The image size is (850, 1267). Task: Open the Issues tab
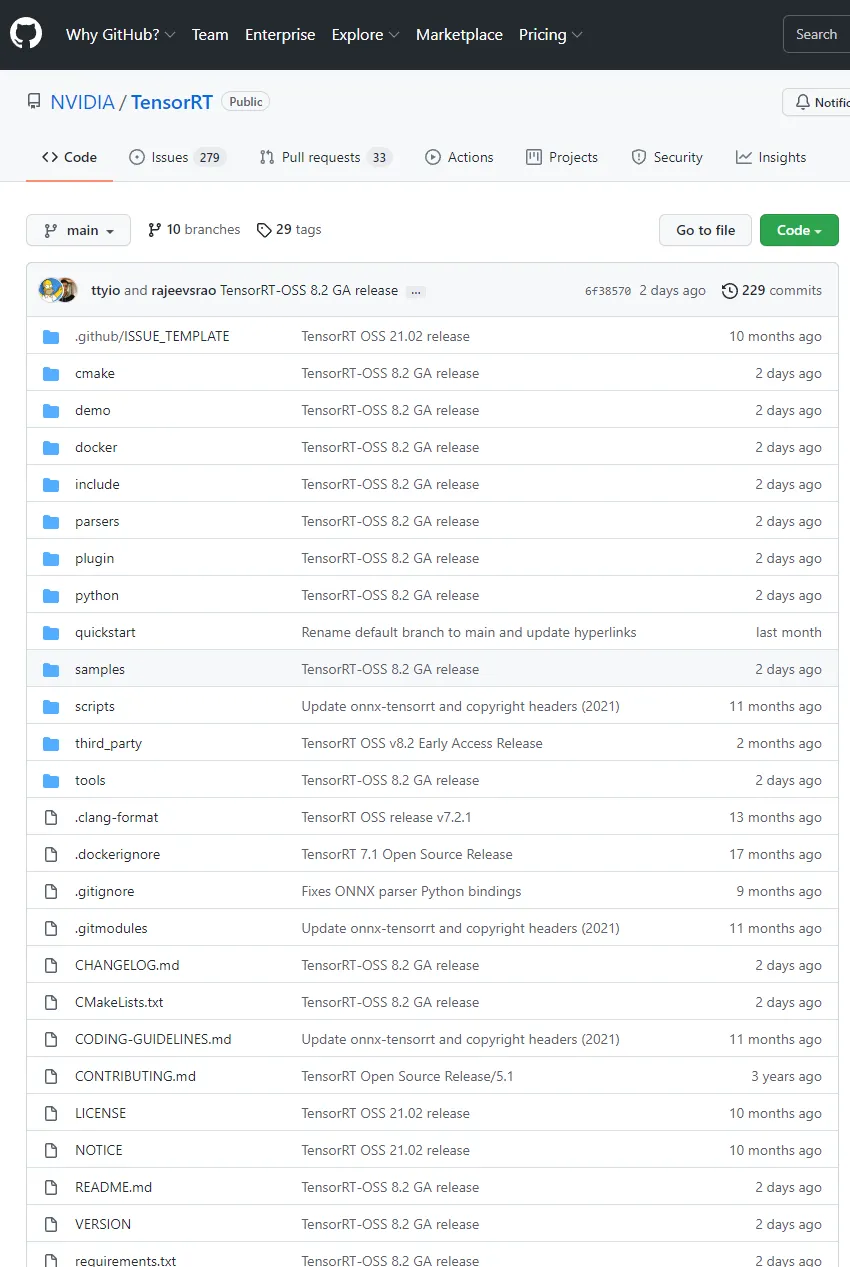click(x=178, y=157)
